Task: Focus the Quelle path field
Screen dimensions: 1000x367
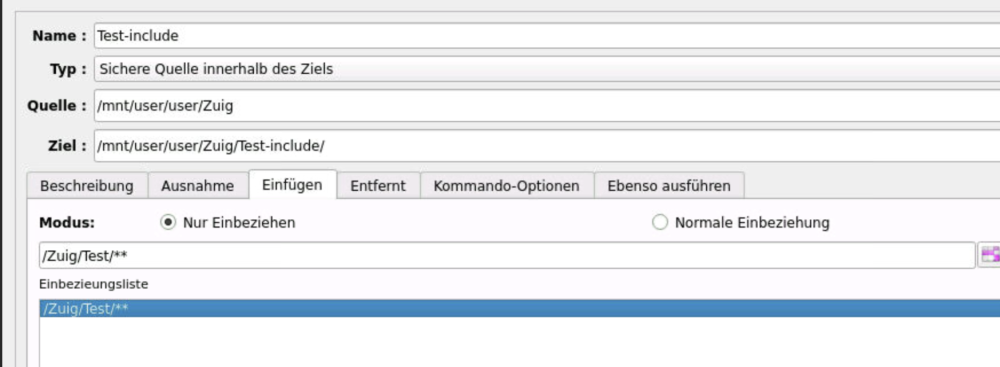Action: coord(547,106)
